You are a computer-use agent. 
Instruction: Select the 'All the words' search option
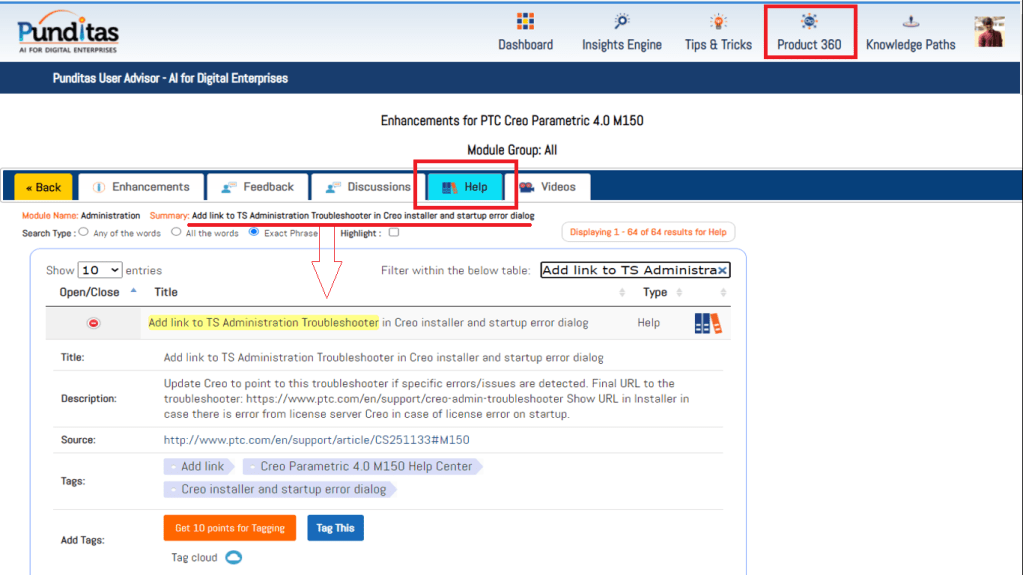pos(176,232)
